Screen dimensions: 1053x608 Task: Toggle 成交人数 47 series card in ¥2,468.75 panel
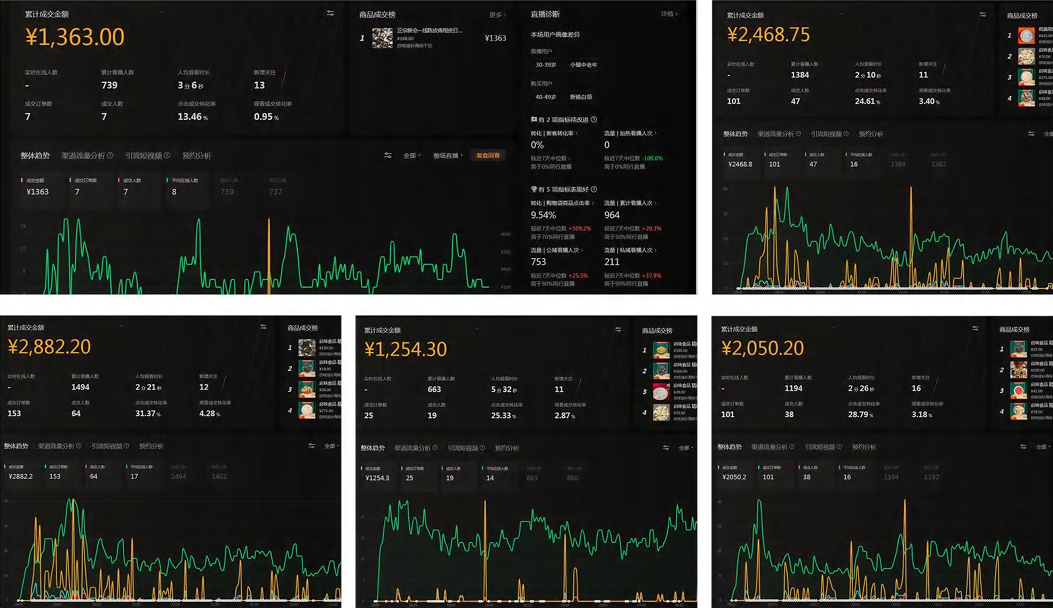point(821,160)
